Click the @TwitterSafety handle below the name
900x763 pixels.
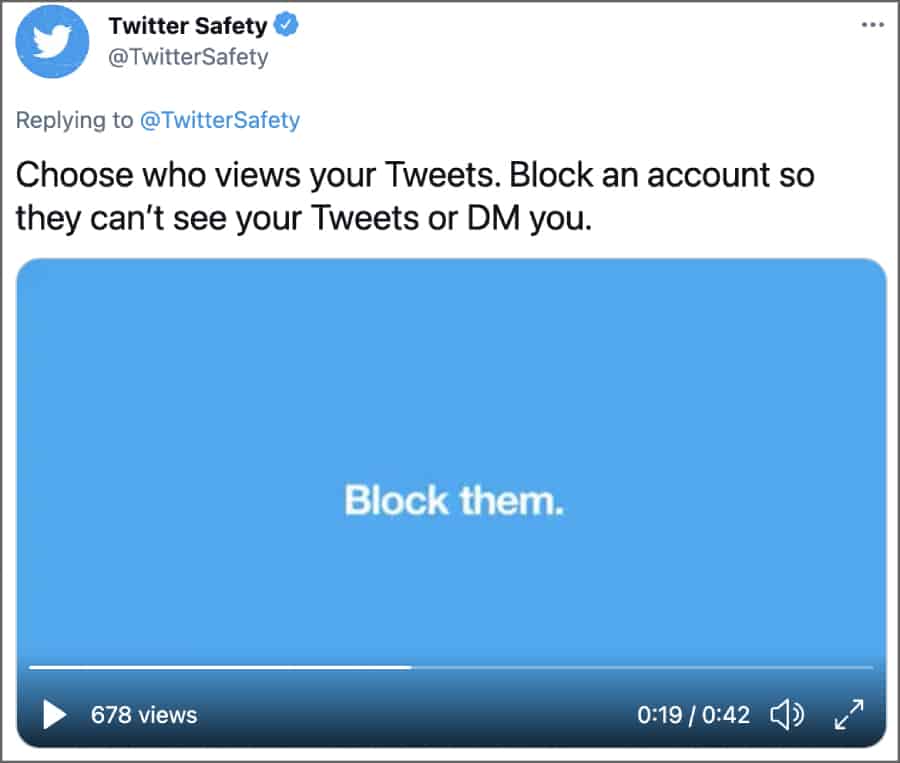[188, 56]
